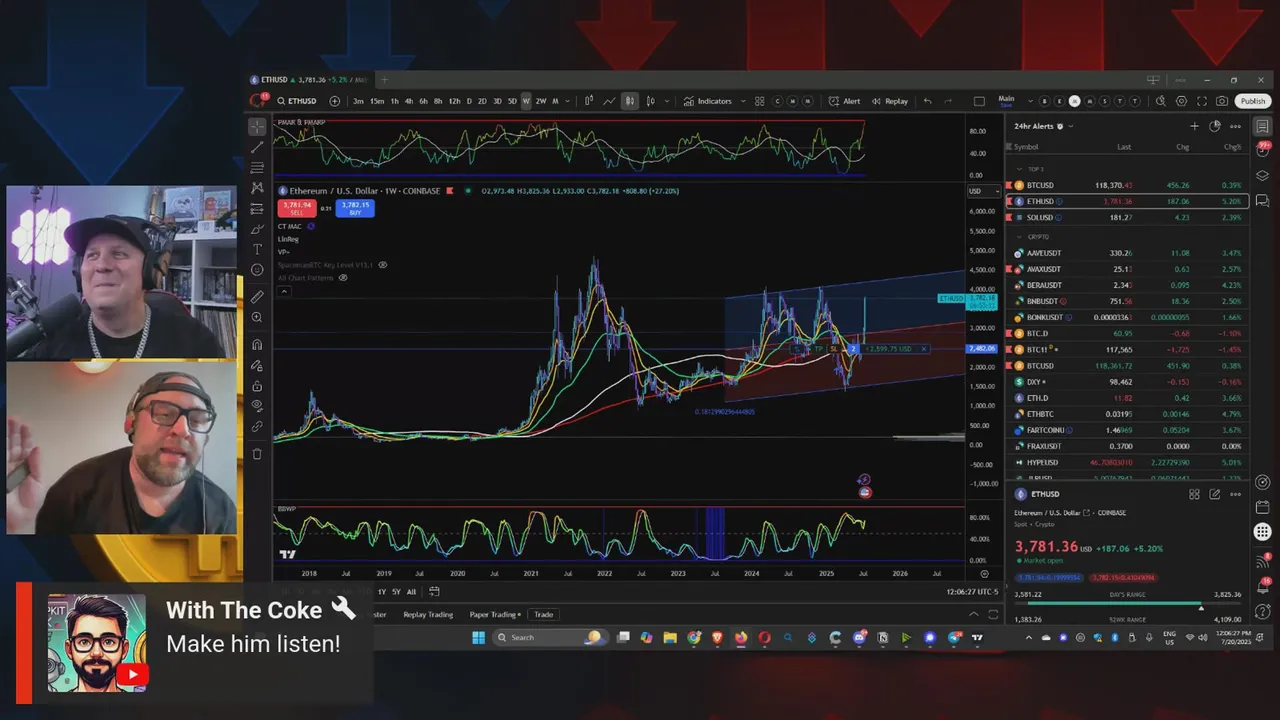Toggle lock all drawings icon
Viewport: 1280px width, 720px height.
(x=257, y=386)
